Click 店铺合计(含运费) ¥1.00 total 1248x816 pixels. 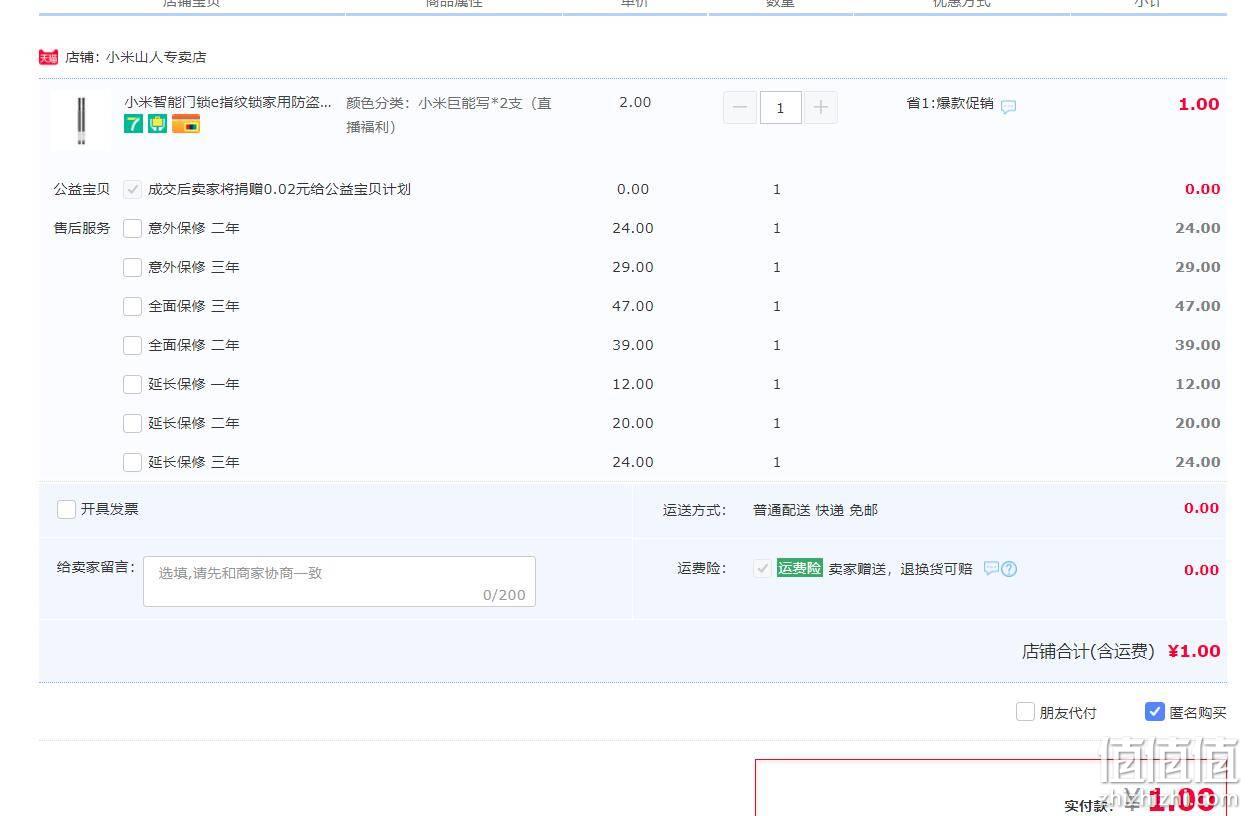[x=1121, y=651]
